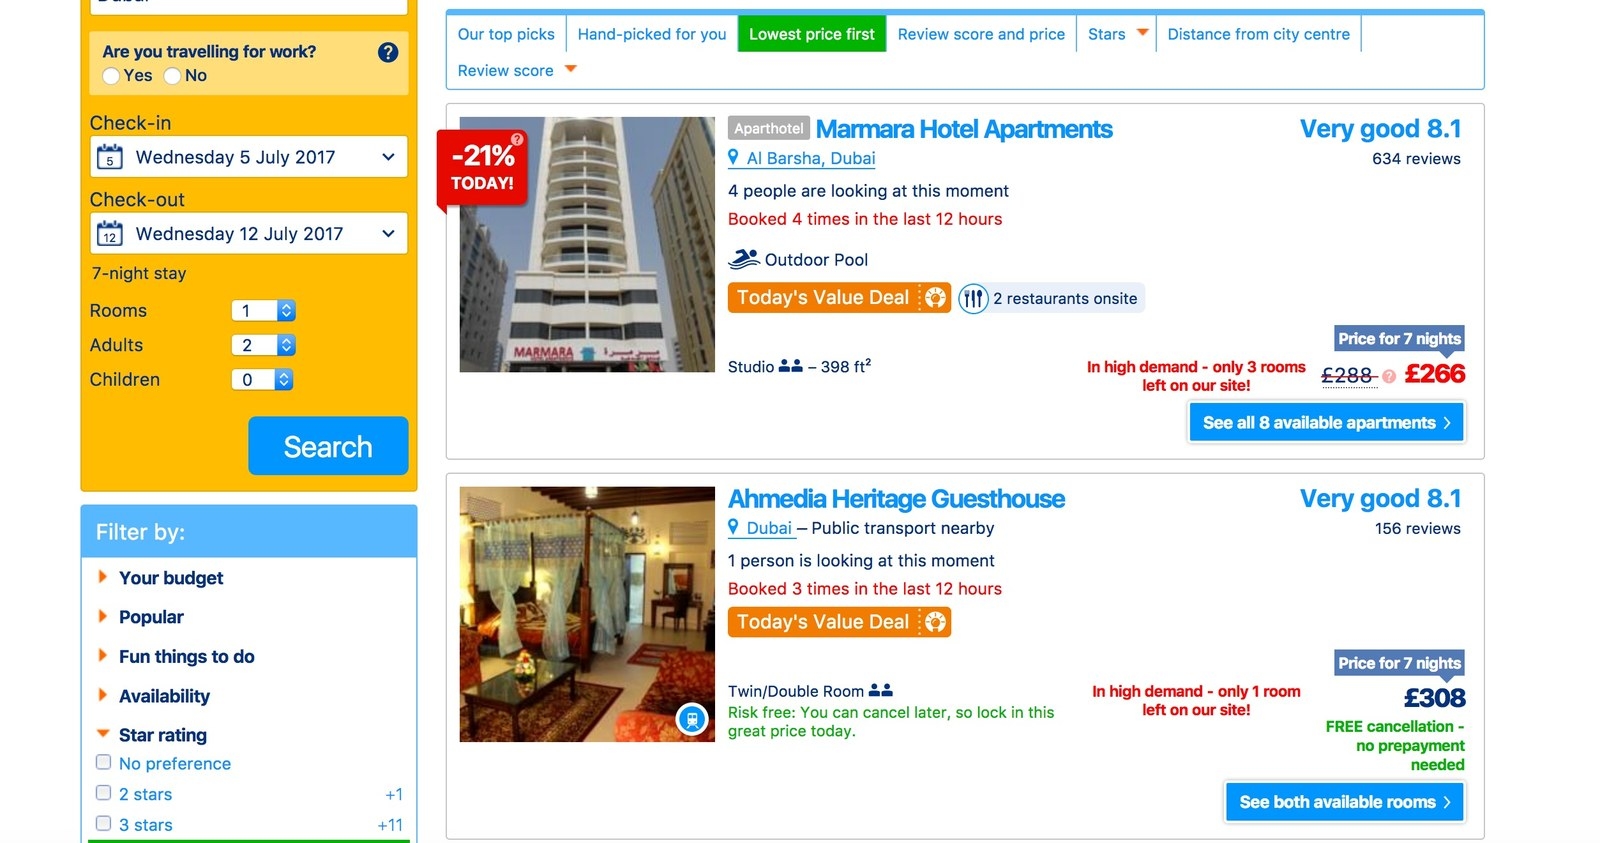Click the restaurants fork and knife icon
Screen dimensions: 1600x843
[973, 298]
